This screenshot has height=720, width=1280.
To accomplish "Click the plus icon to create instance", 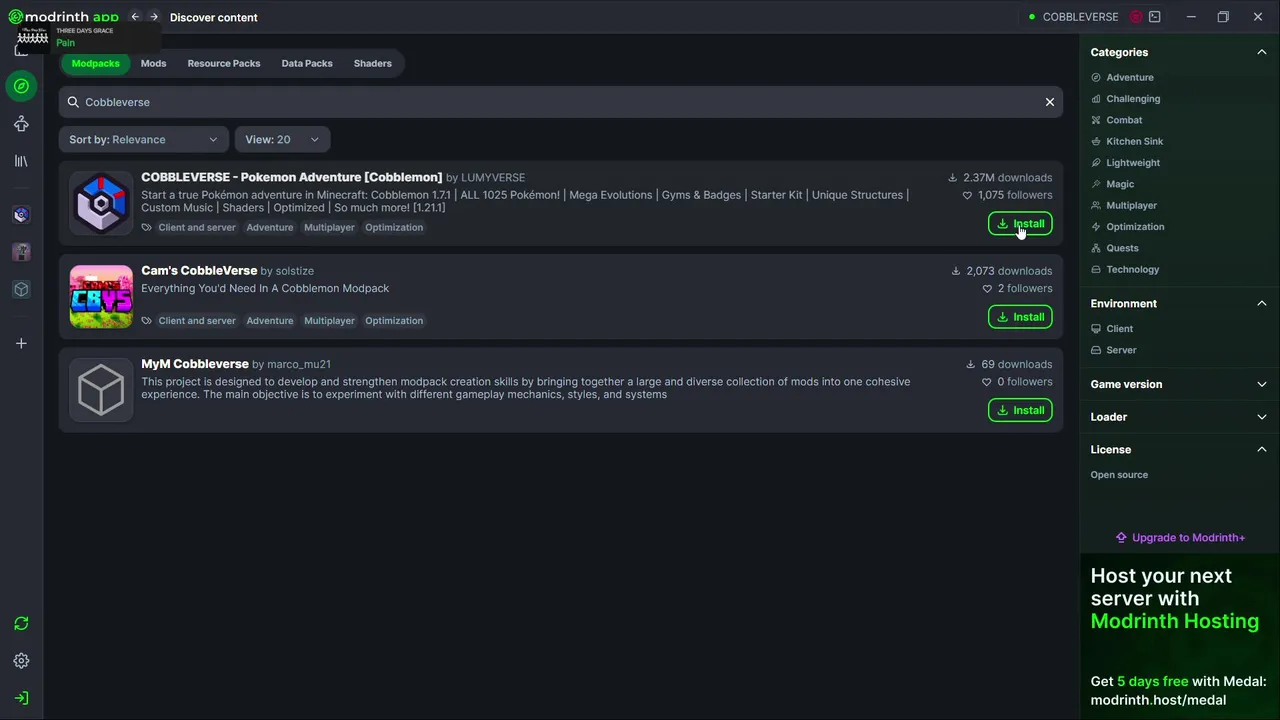I will pyautogui.click(x=21, y=343).
